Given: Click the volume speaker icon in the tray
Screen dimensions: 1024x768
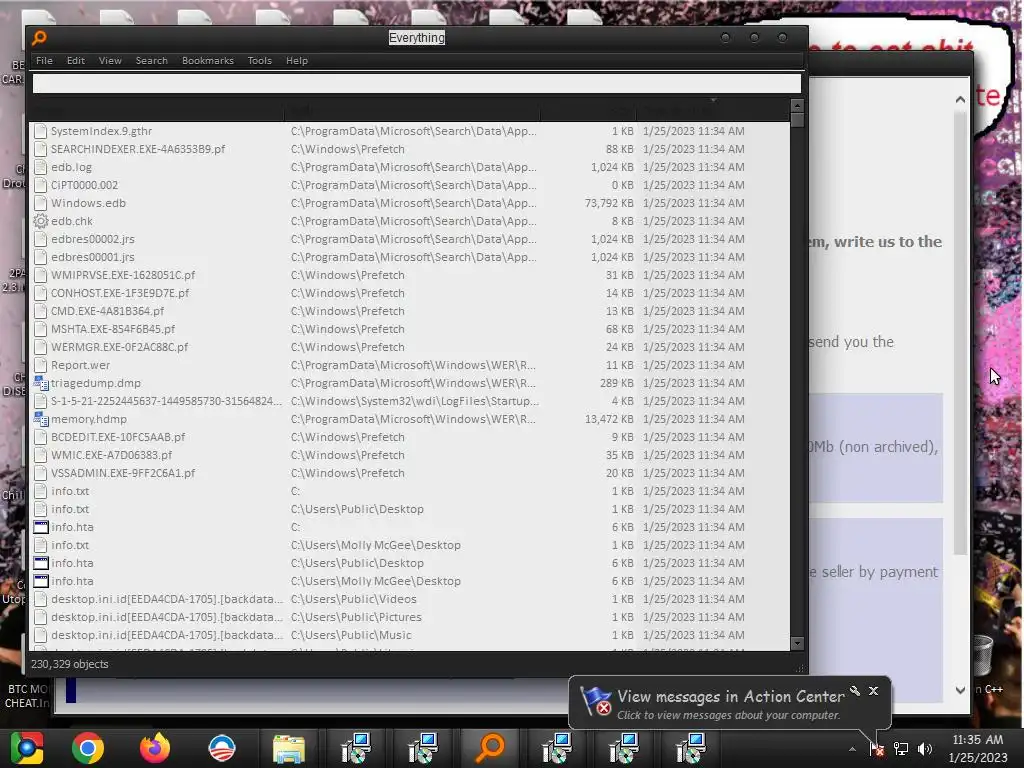Looking at the screenshot, I should pos(925,749).
